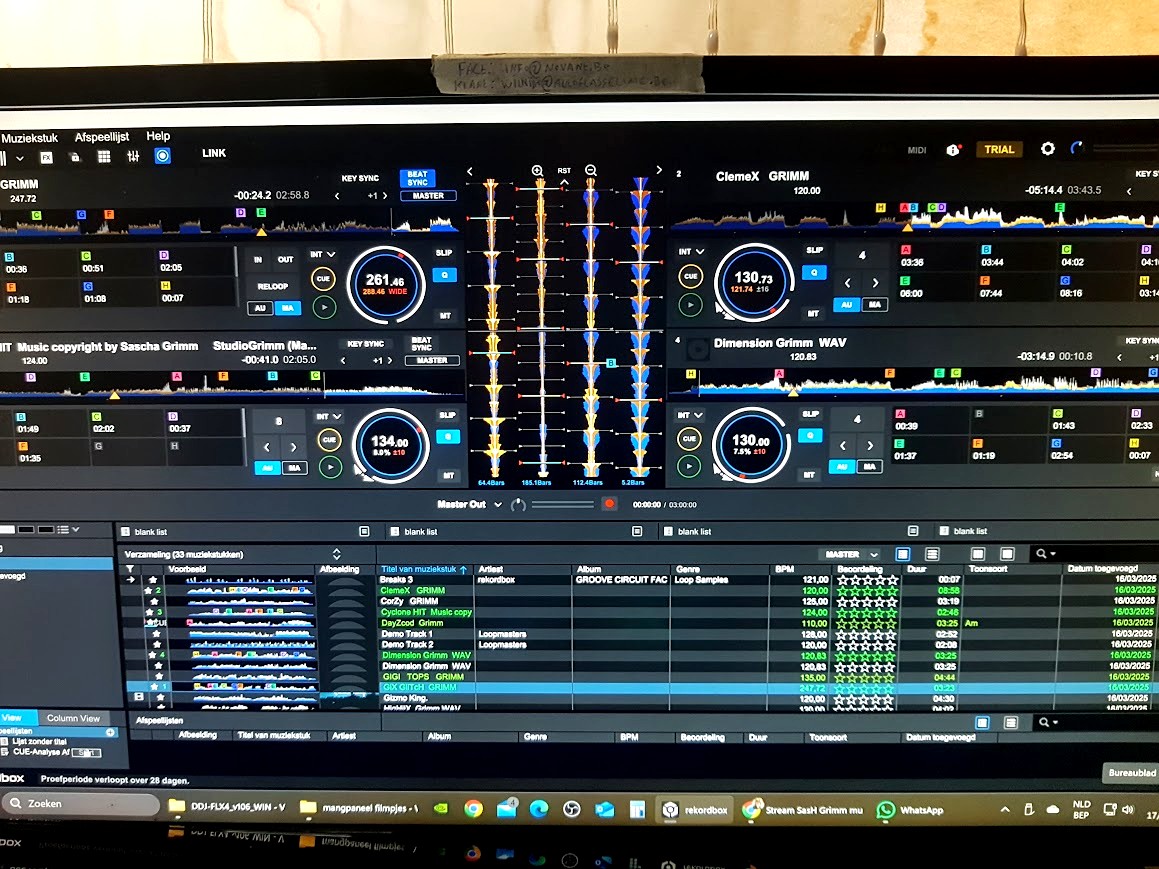The width and height of the screenshot is (1159, 869).
Task: Click the RST reset zoom button
Action: [564, 171]
